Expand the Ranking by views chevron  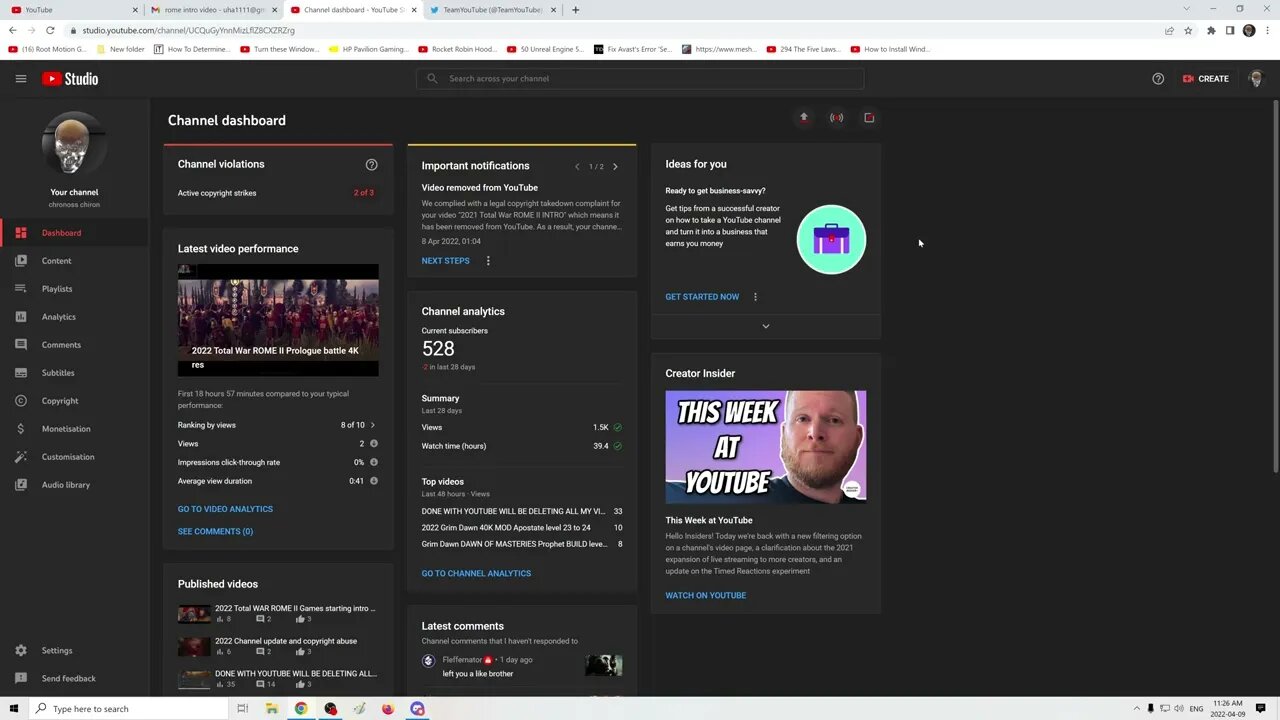point(373,425)
